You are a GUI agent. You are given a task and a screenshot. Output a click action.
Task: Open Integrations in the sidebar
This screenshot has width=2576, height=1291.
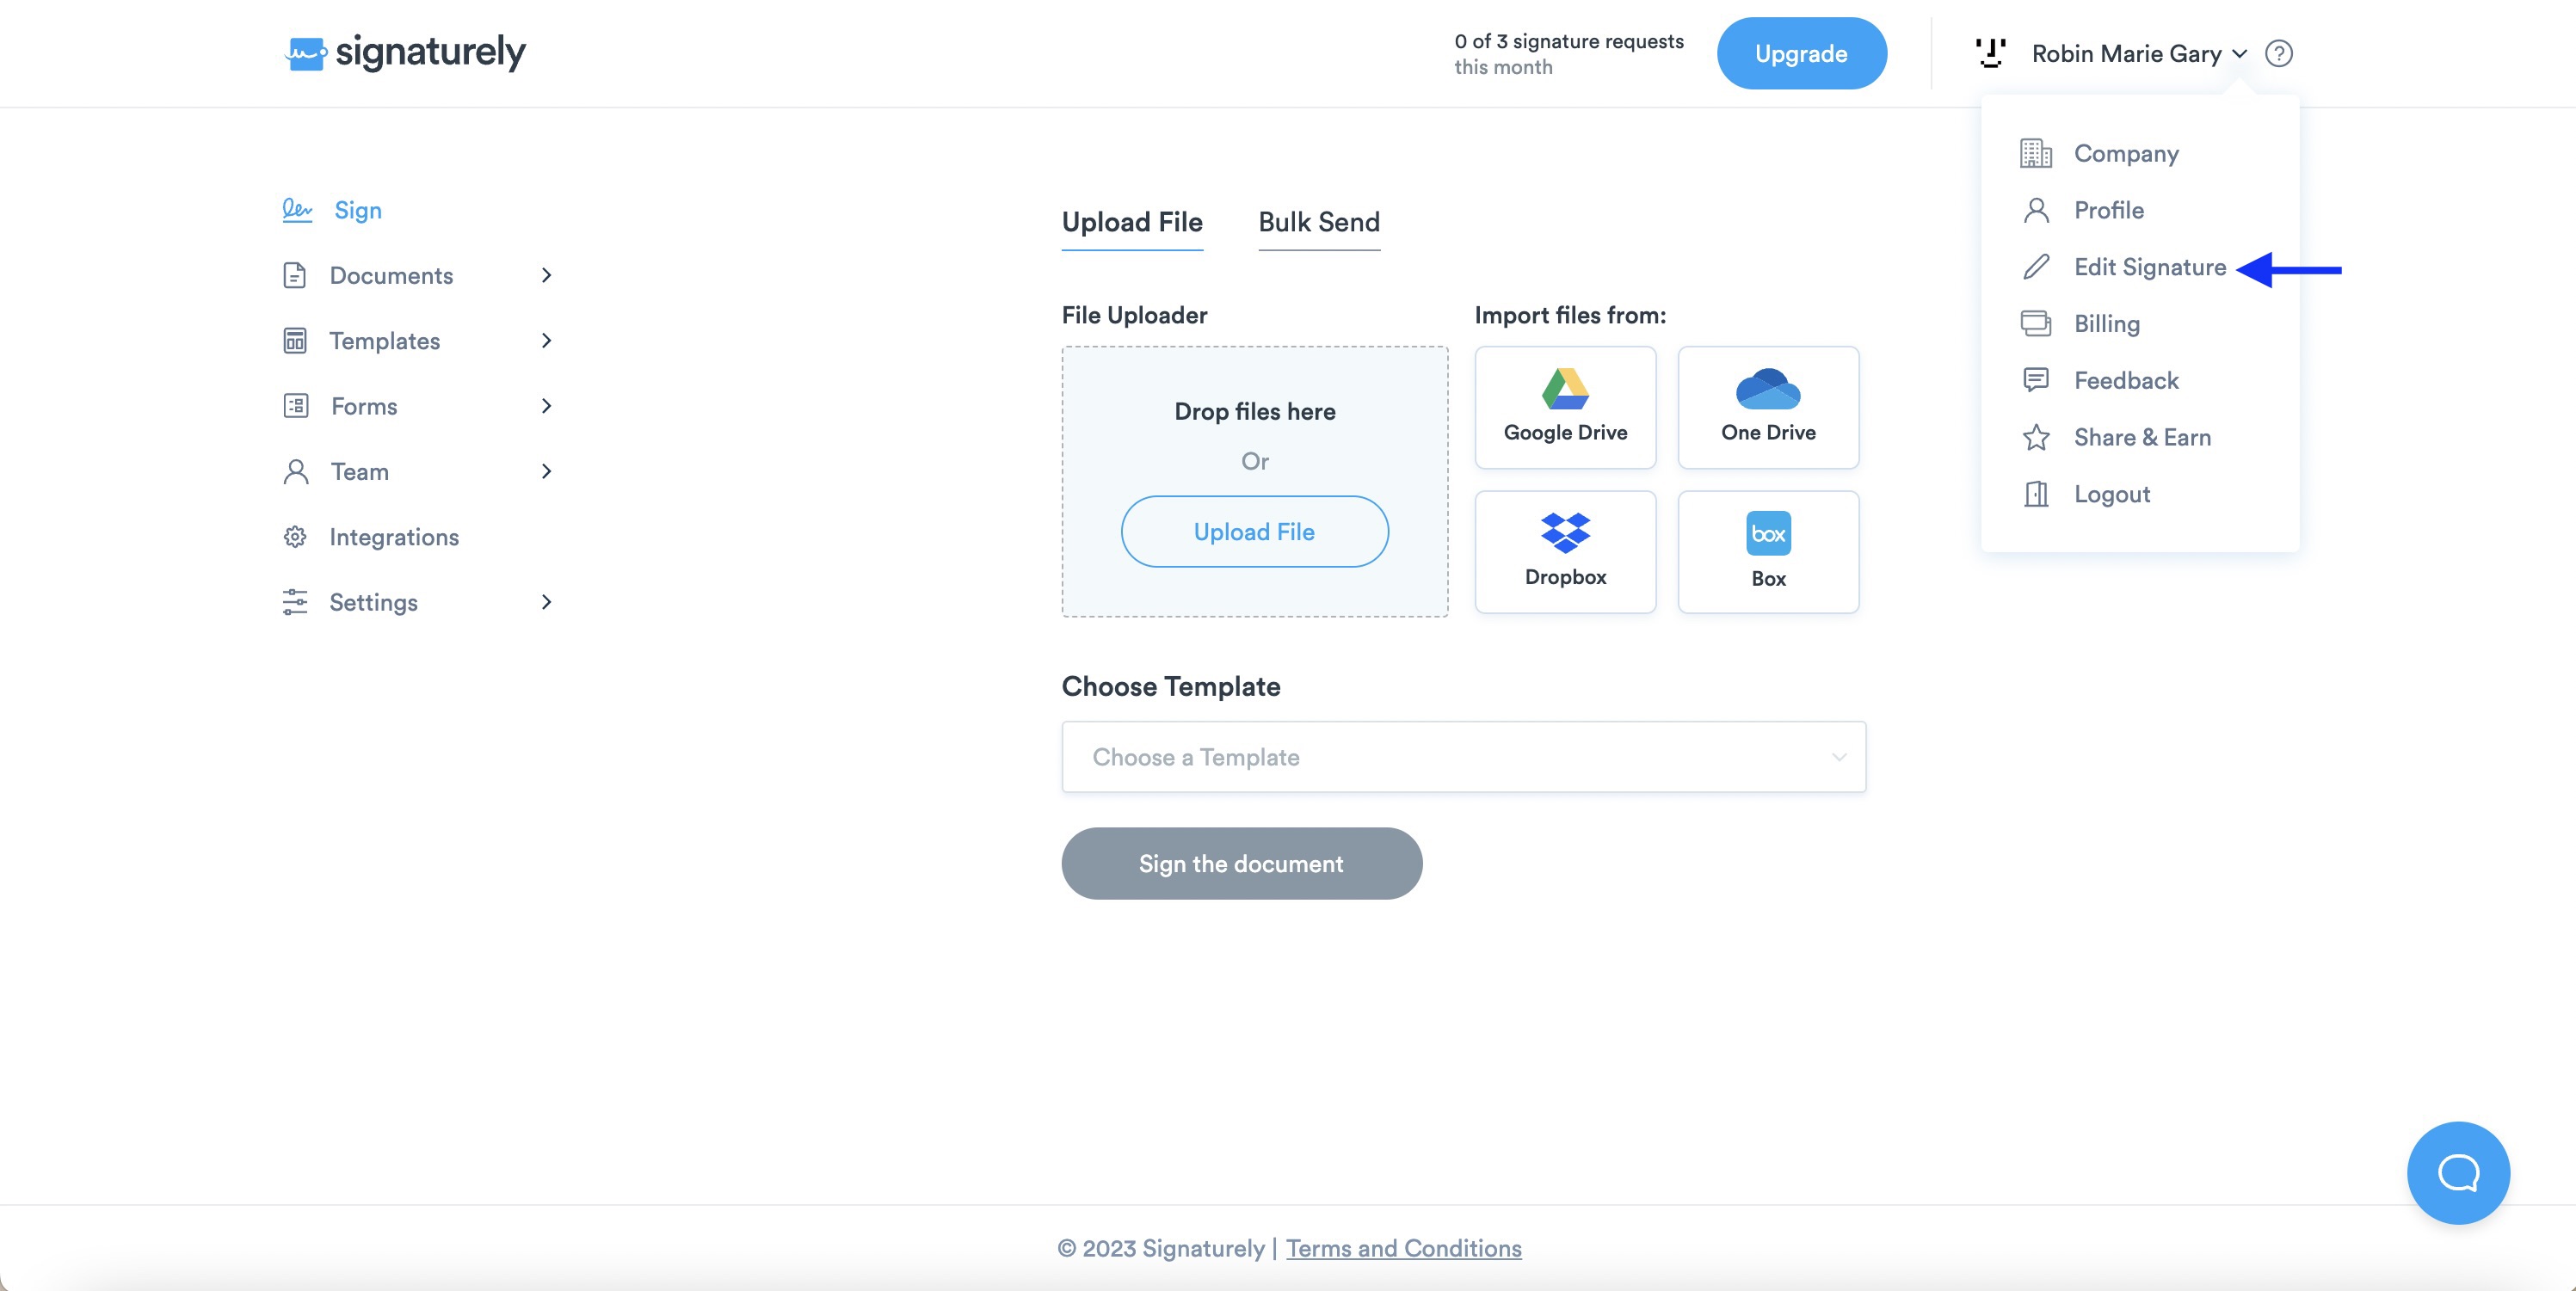(394, 537)
